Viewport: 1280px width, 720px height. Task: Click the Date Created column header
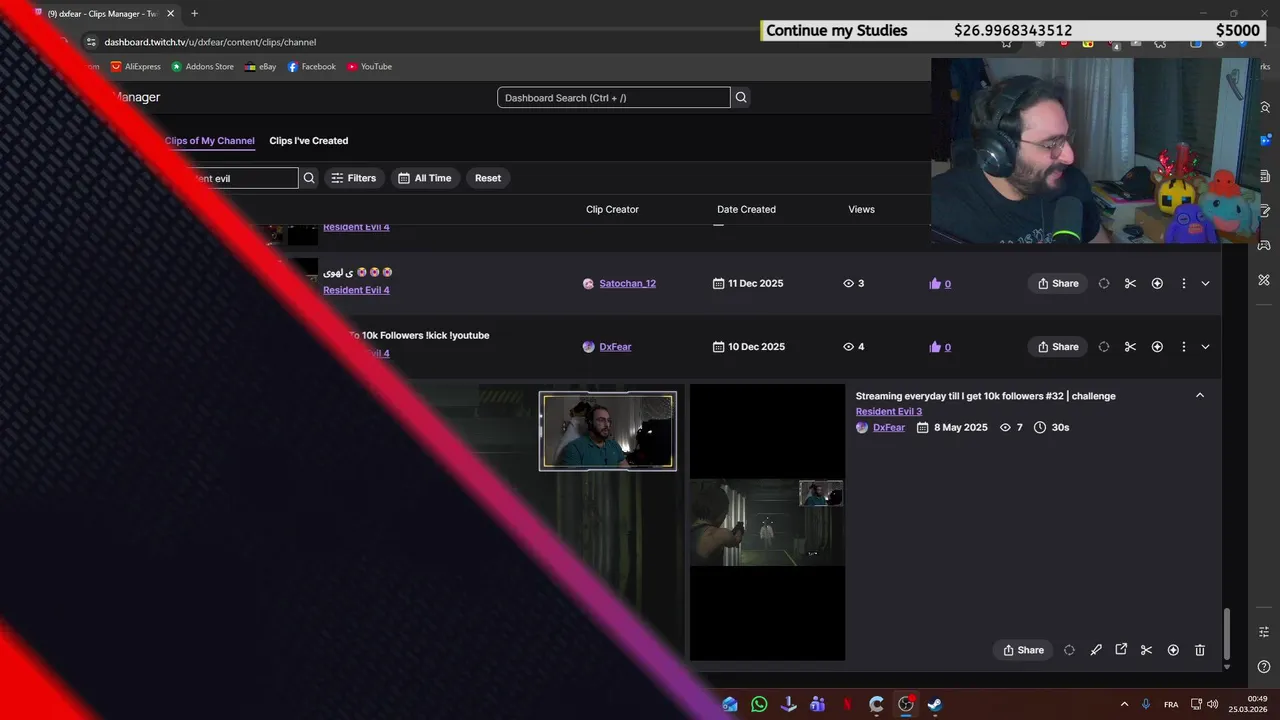point(746,210)
